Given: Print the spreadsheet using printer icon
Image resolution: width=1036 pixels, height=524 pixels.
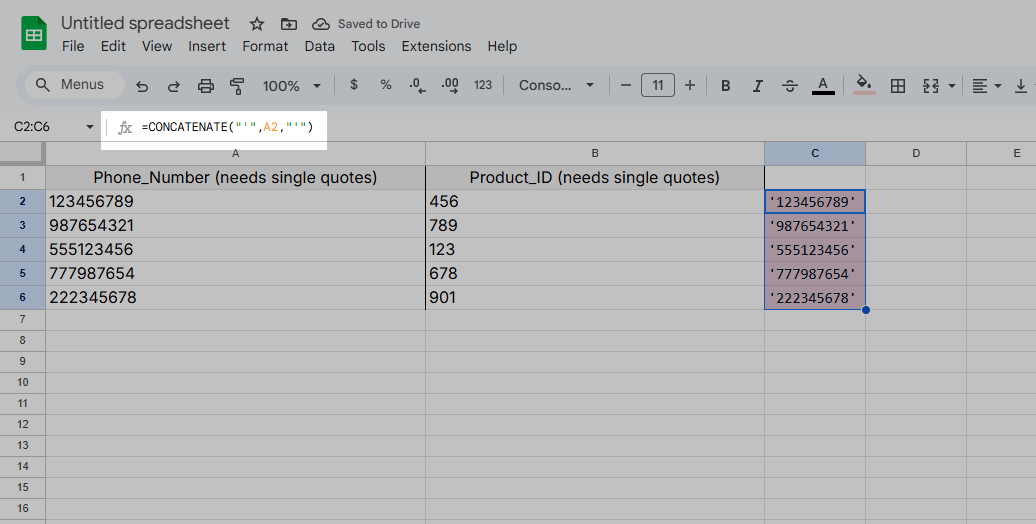Looking at the screenshot, I should pyautogui.click(x=206, y=86).
